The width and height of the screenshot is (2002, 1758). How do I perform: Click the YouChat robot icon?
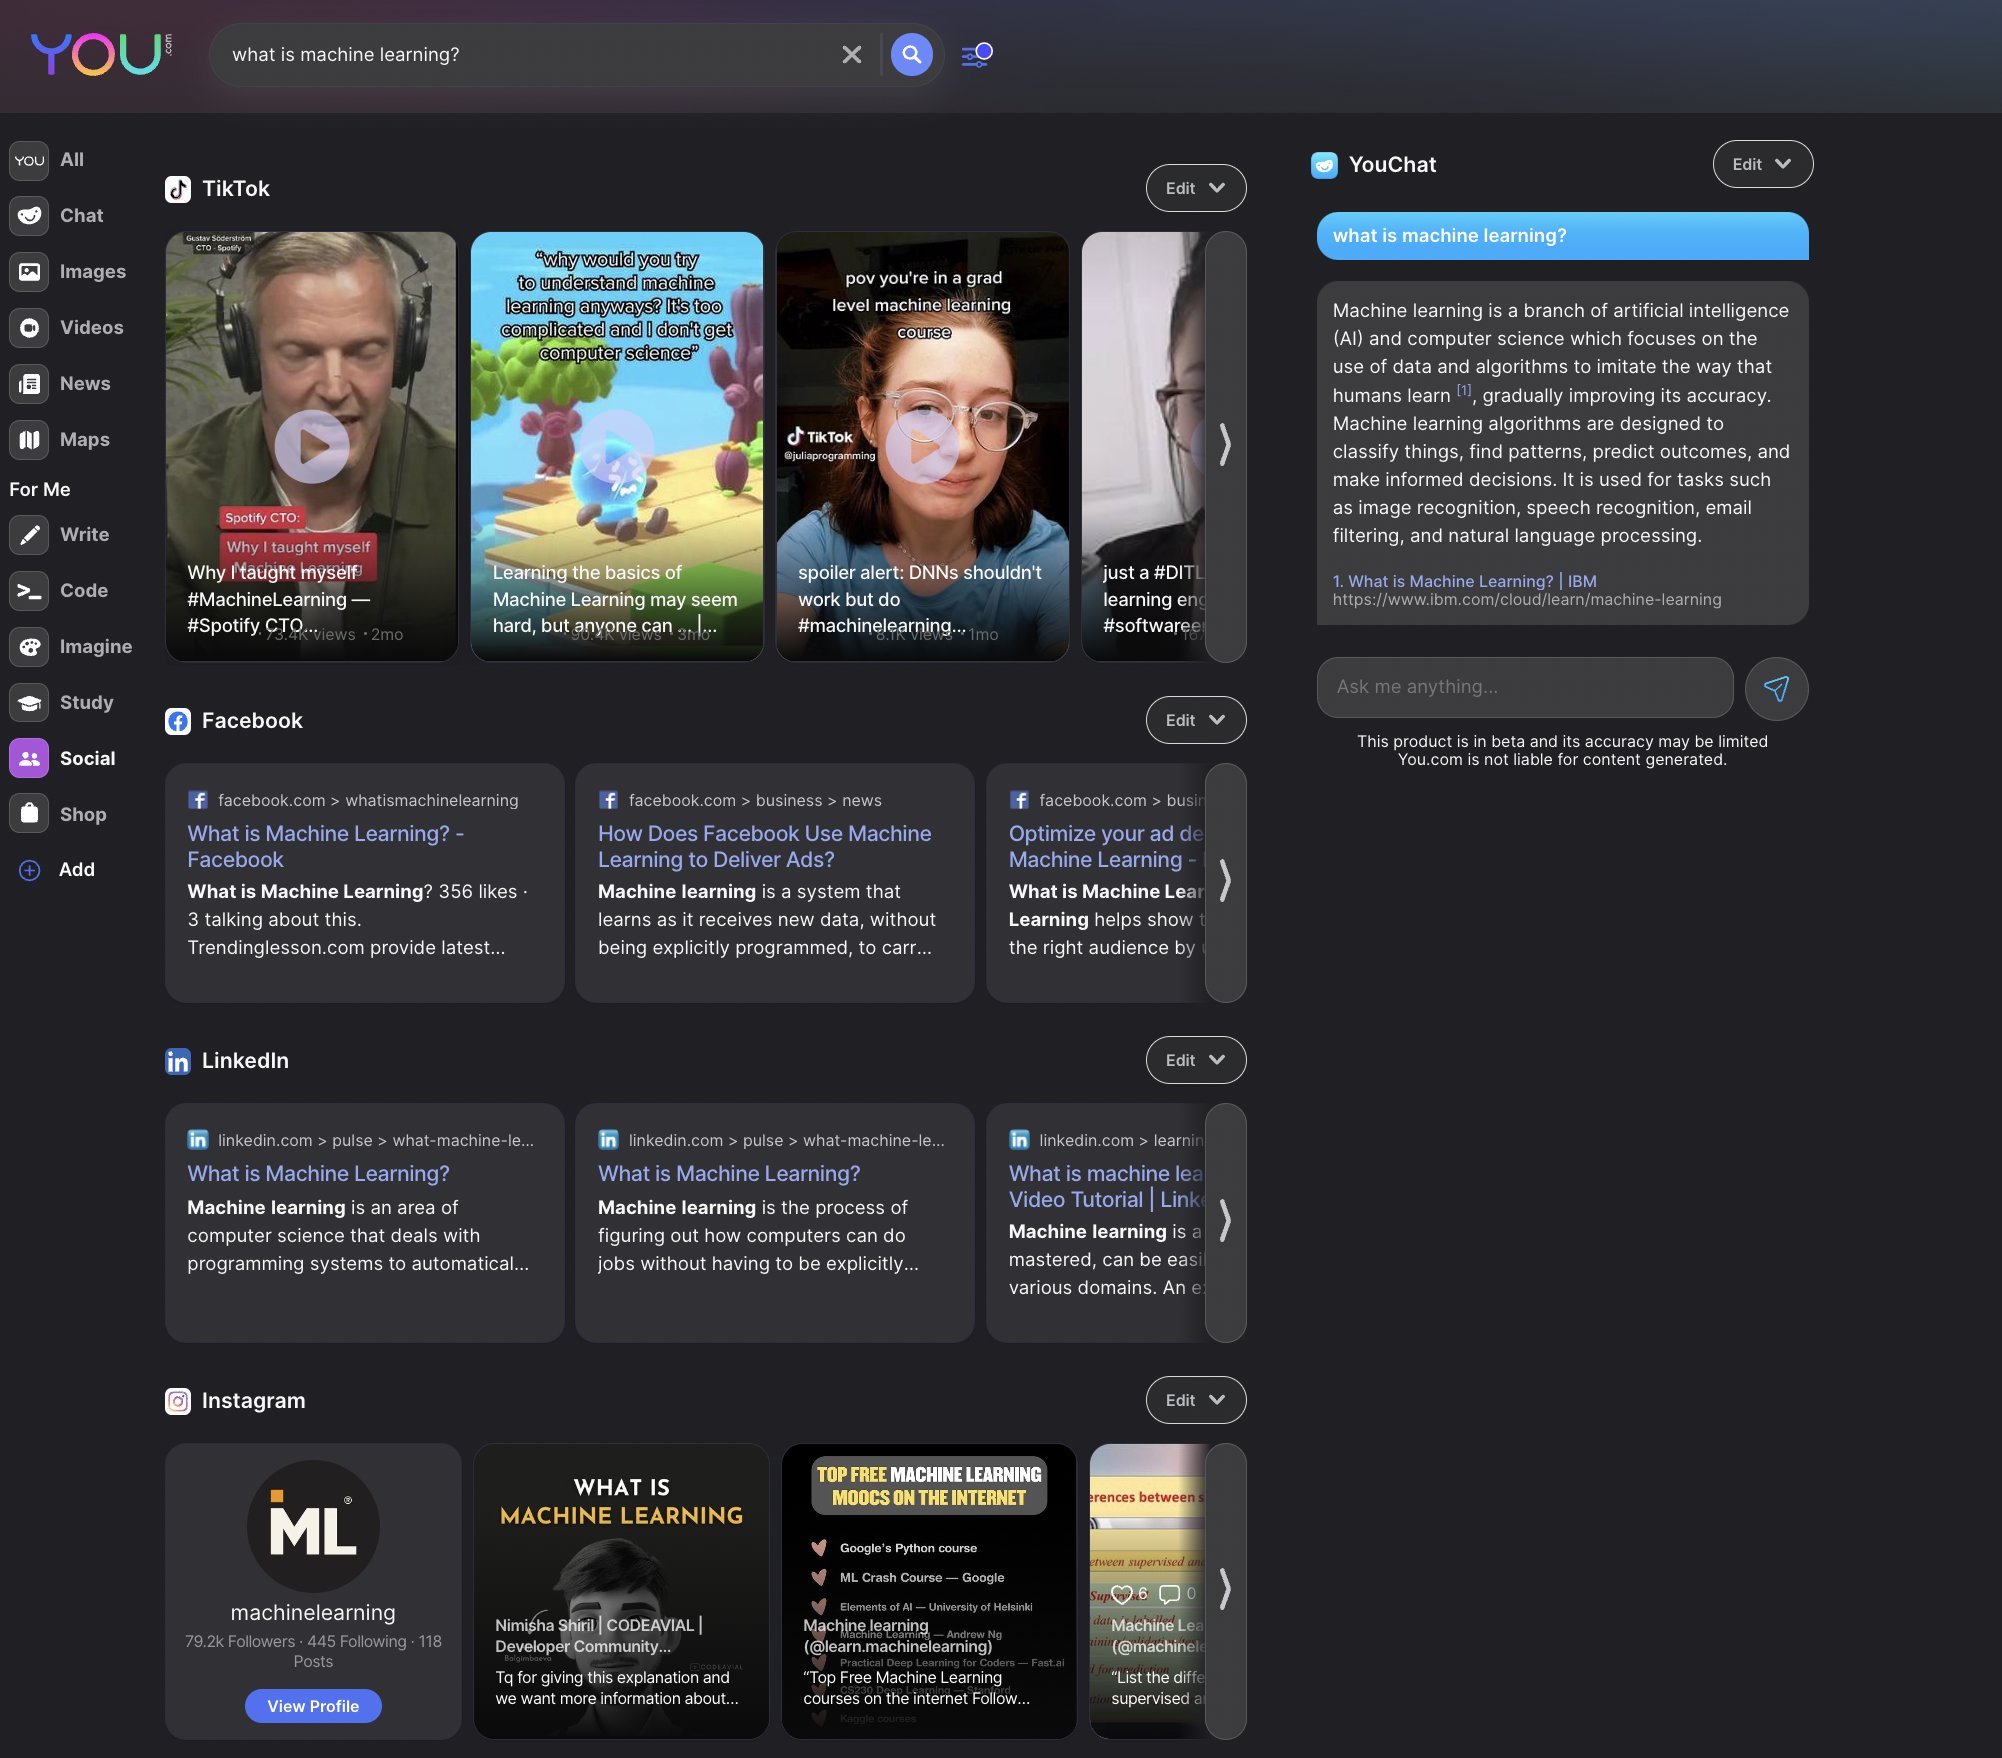(x=1324, y=165)
